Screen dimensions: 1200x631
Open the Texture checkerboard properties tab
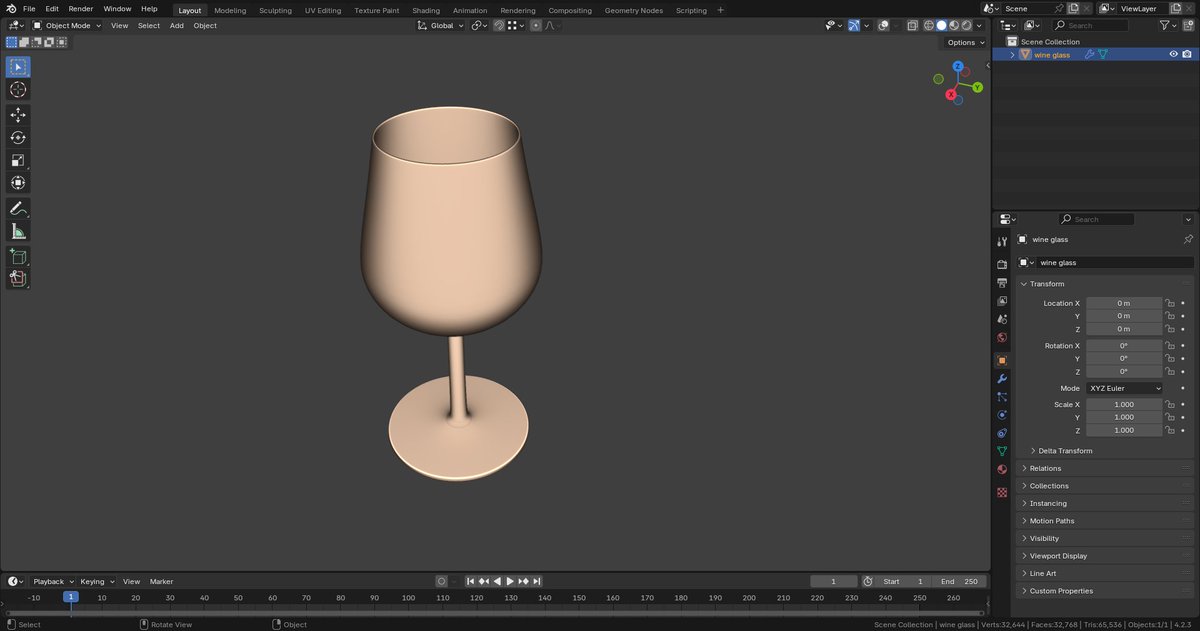point(1002,492)
